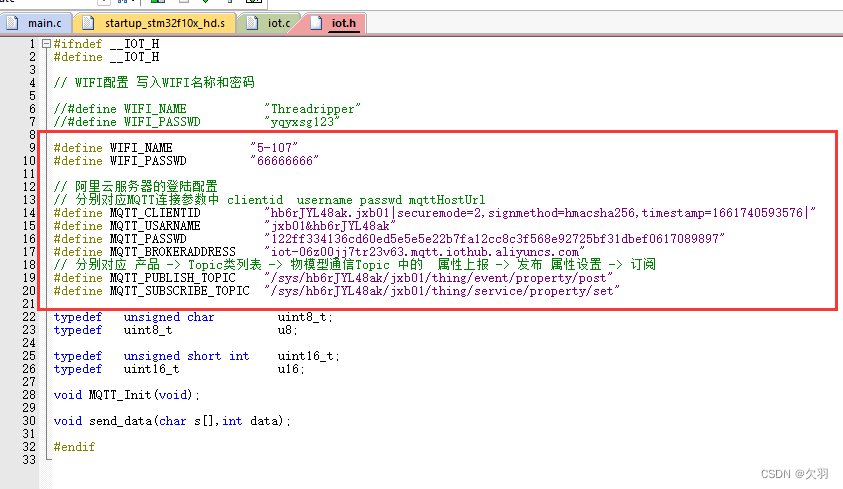The width and height of the screenshot is (843, 489).
Task: Click the MQTT_SUBSCRIBE_TOPIC property/set string
Action: click(x=442, y=291)
